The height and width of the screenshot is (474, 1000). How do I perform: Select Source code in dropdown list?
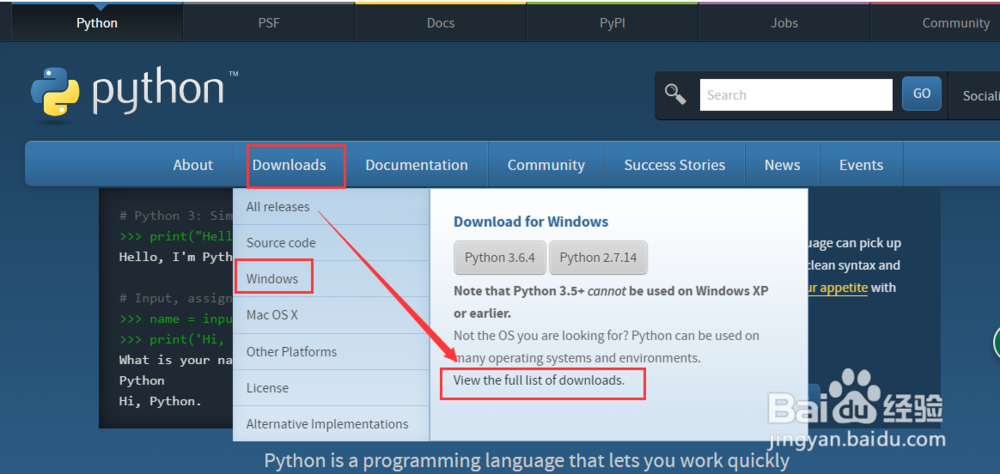(281, 243)
